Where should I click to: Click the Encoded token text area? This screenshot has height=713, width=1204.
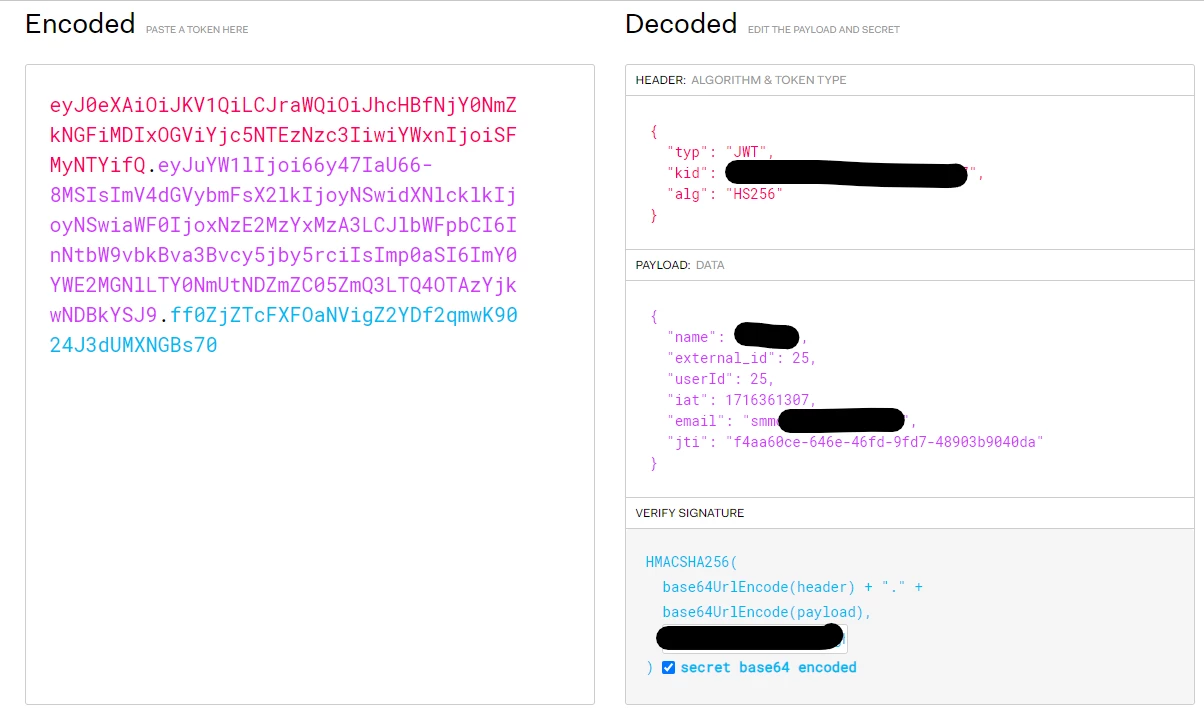[x=310, y=385]
